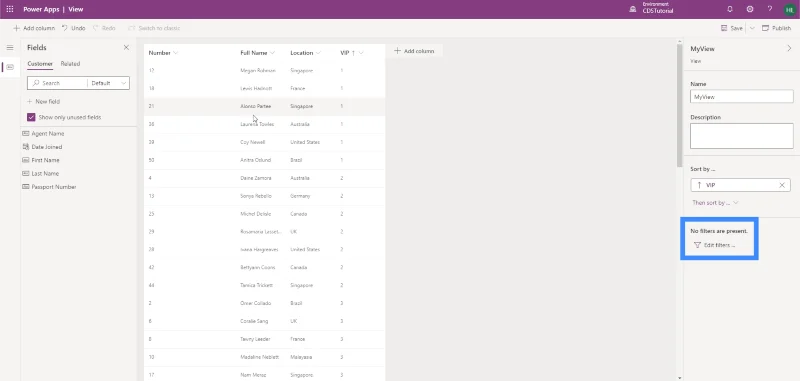Click the Madaline Neblett cell

260,357
